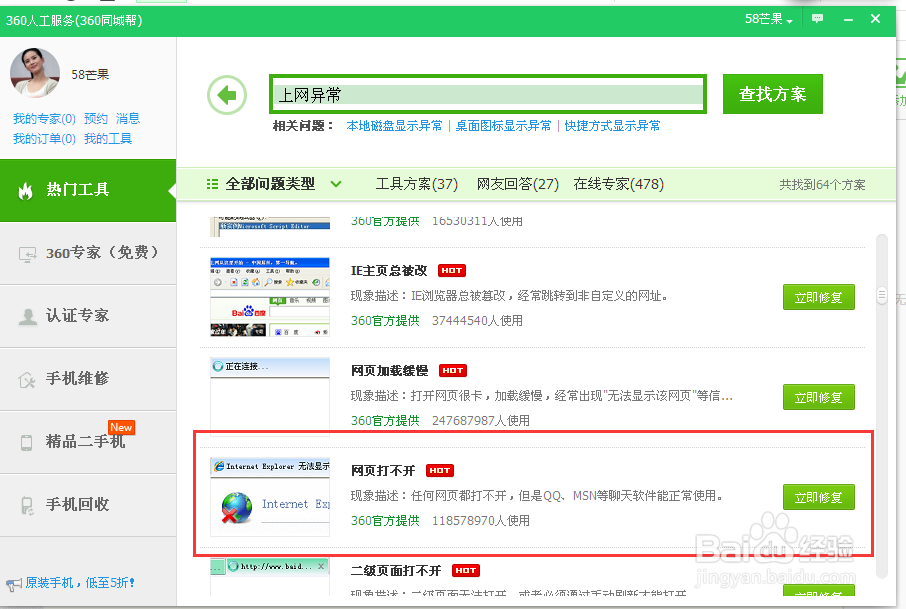Click the 二级页面打不开 thumbnail image
The height and width of the screenshot is (609, 906).
270,577
